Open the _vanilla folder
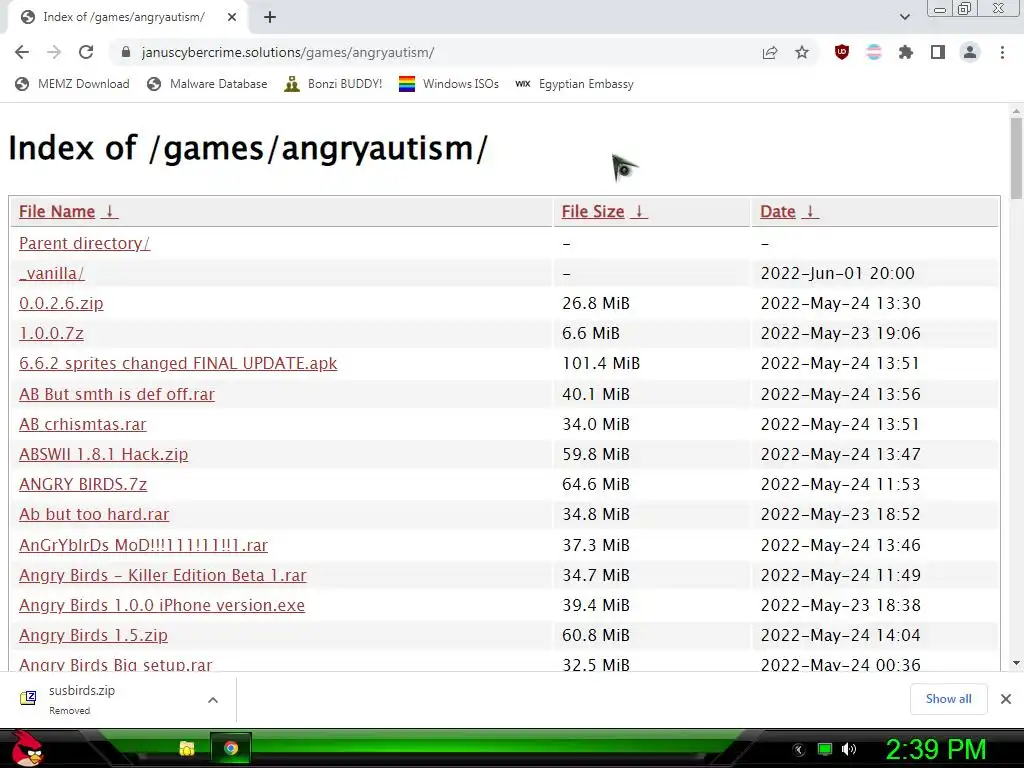The width and height of the screenshot is (1024, 768). click(x=52, y=273)
